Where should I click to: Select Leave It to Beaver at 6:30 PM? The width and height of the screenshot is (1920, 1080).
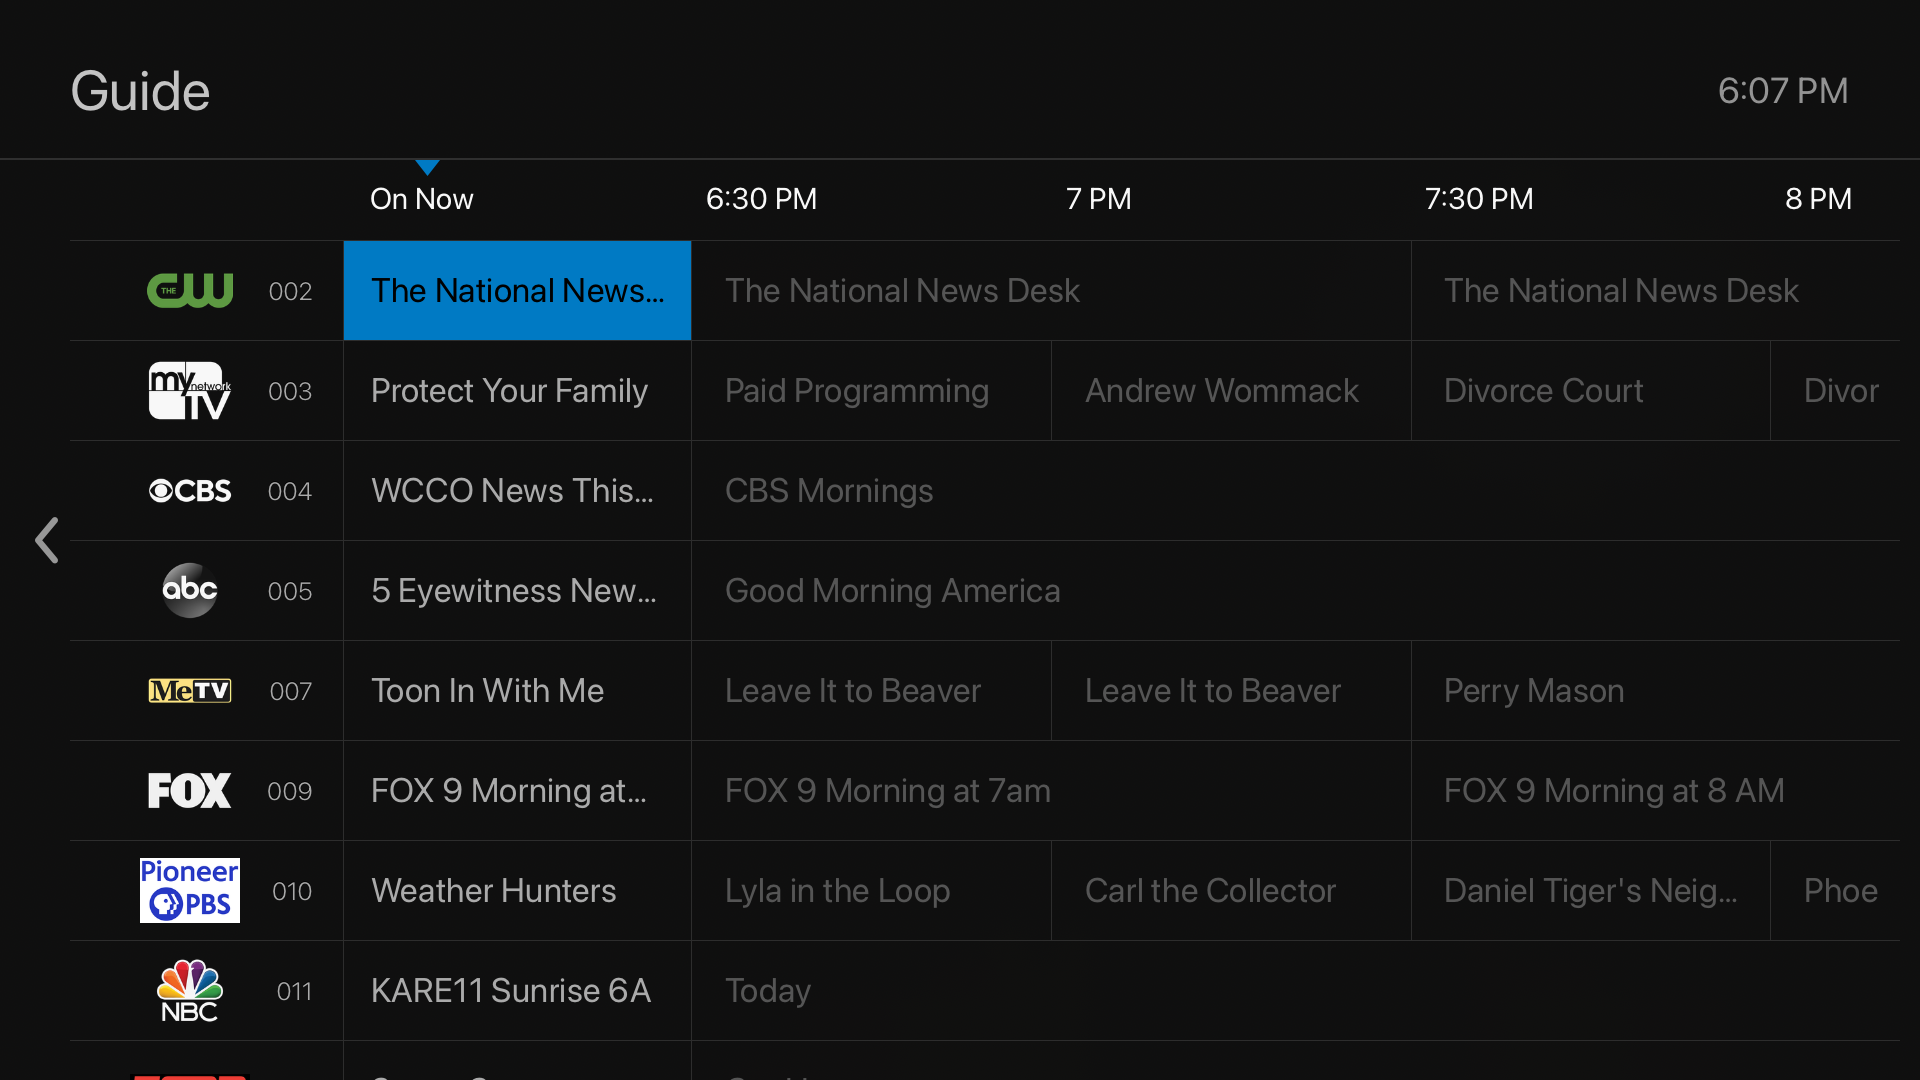[x=871, y=690]
